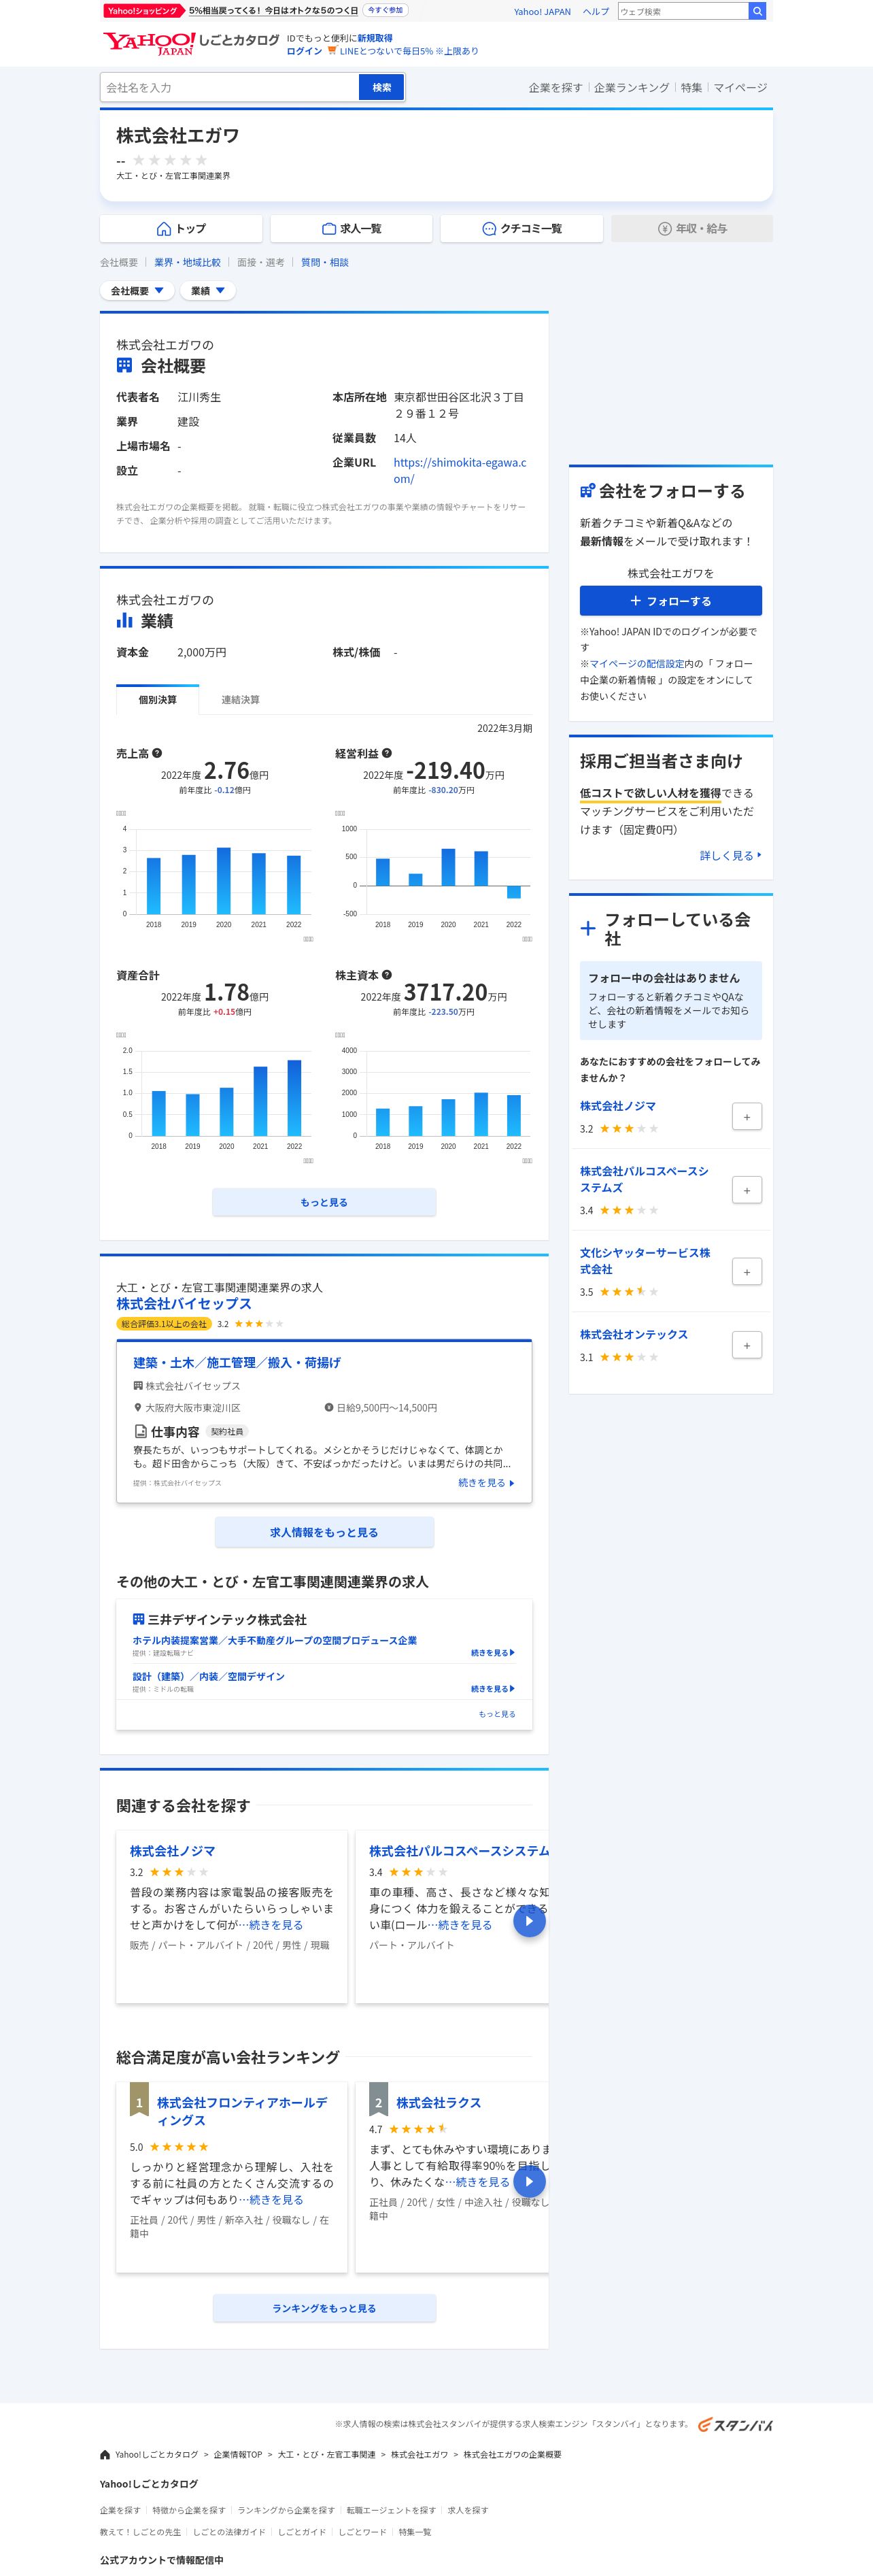Click もっと見る under performance charts
The height and width of the screenshot is (2576, 873).
324,1202
